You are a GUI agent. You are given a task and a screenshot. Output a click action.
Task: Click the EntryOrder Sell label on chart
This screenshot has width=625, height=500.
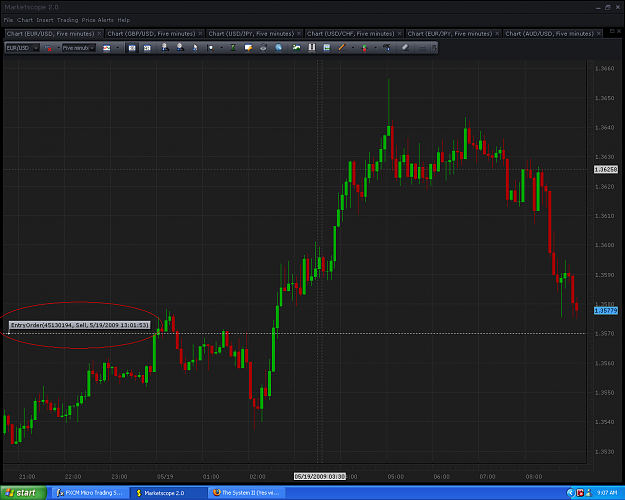[80, 325]
